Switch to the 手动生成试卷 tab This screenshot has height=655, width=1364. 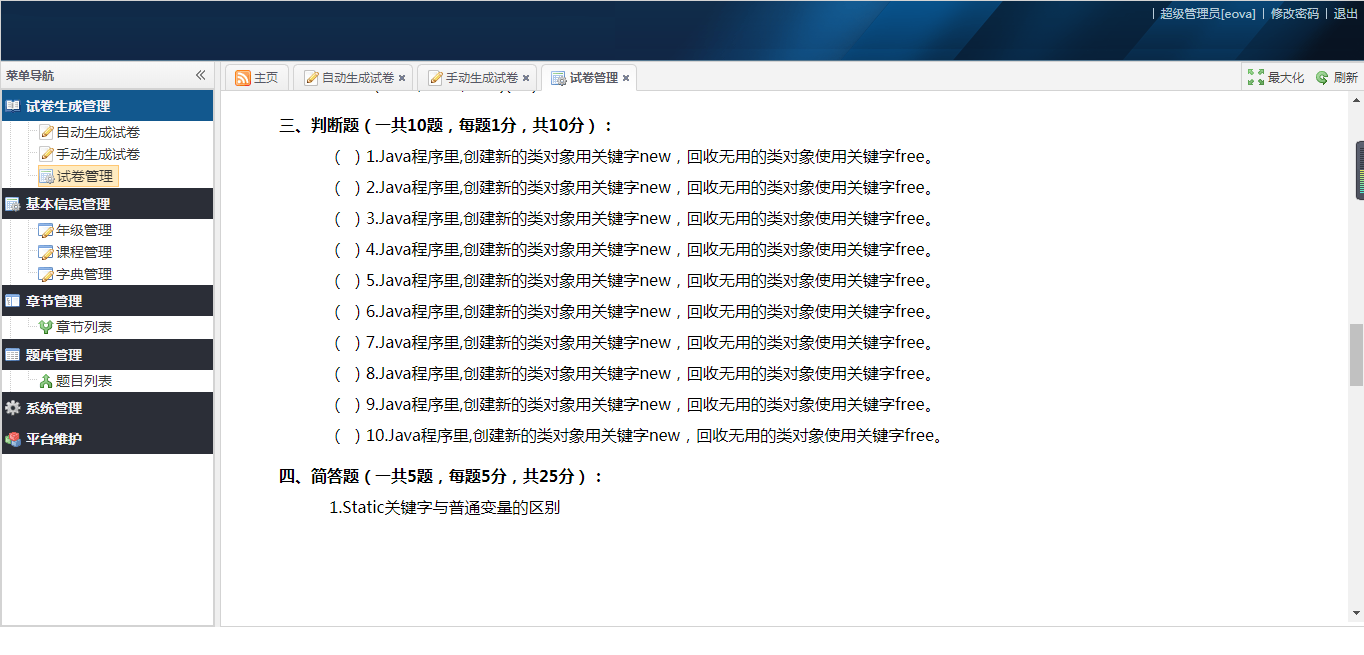click(x=477, y=77)
